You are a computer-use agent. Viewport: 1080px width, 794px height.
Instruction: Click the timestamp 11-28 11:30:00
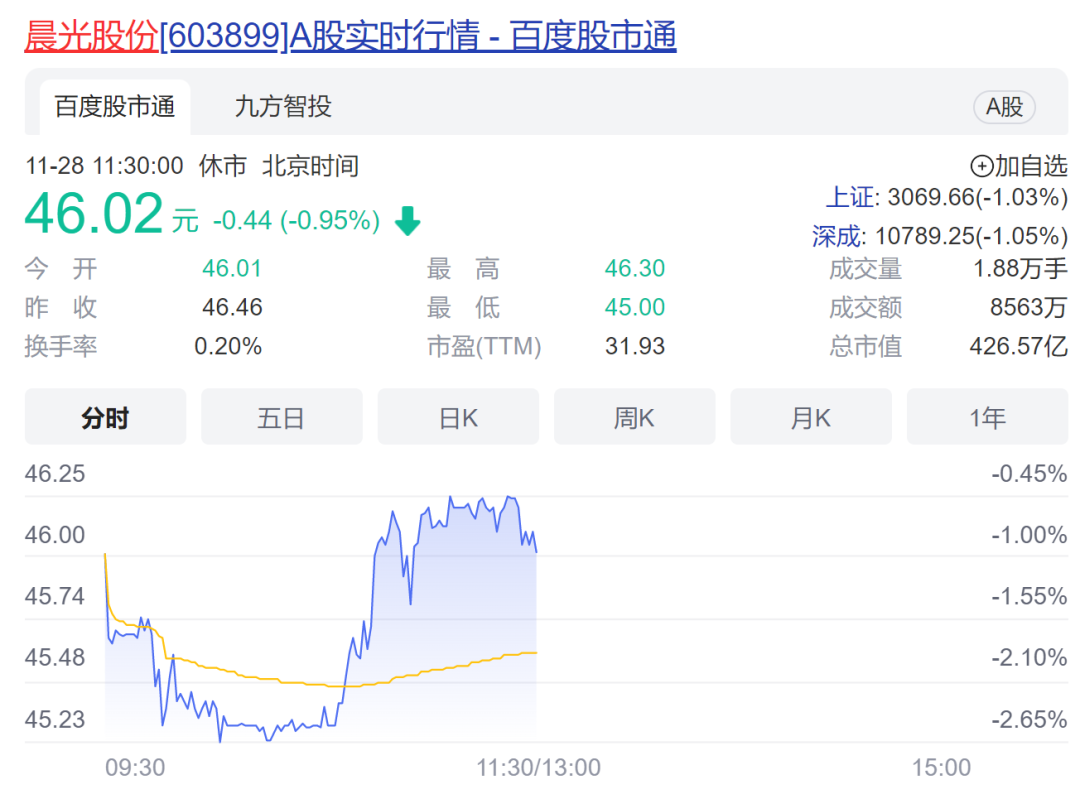click(105, 166)
